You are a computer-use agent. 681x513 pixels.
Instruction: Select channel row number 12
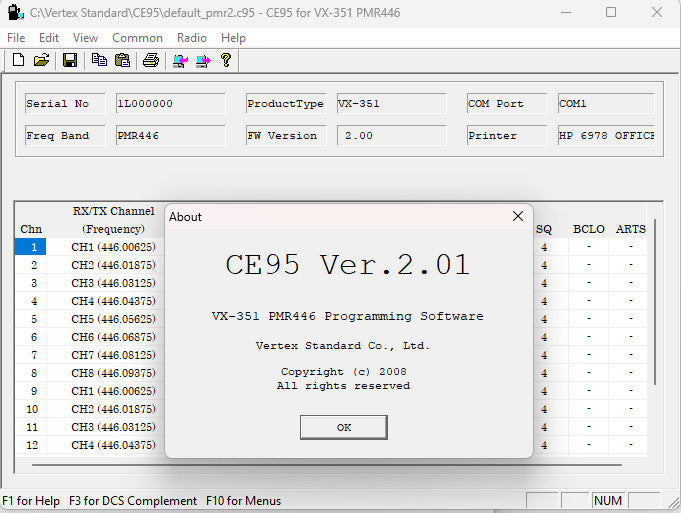[x=32, y=445]
